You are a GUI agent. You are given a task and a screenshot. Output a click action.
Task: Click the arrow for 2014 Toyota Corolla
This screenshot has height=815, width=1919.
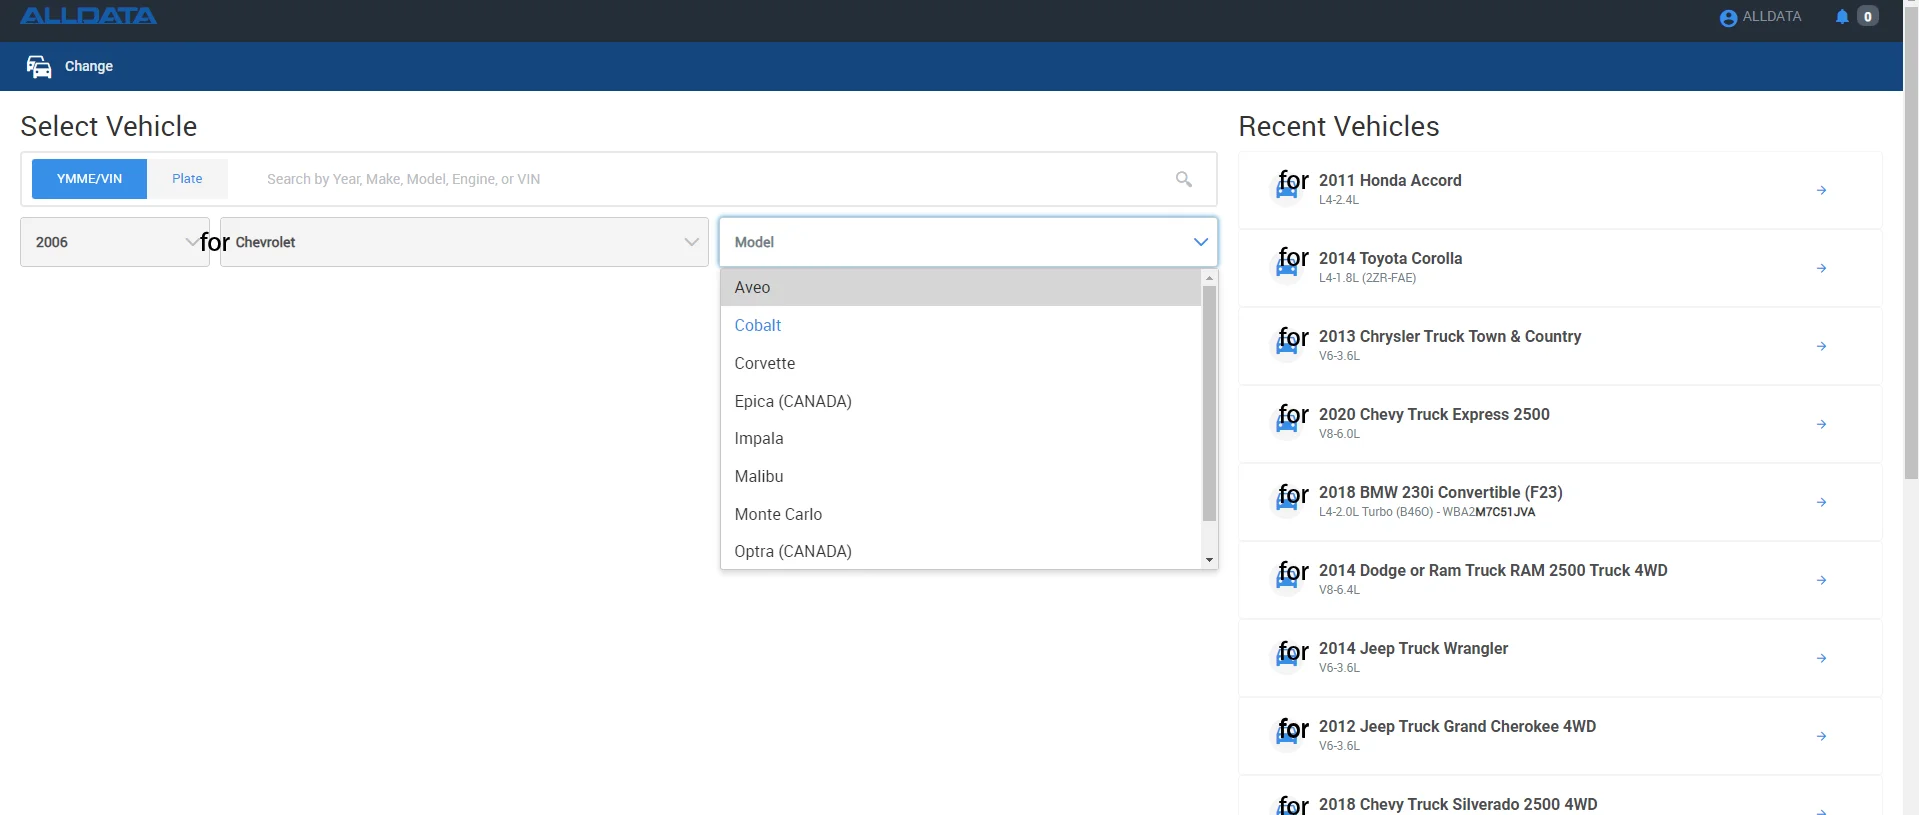pos(1822,268)
